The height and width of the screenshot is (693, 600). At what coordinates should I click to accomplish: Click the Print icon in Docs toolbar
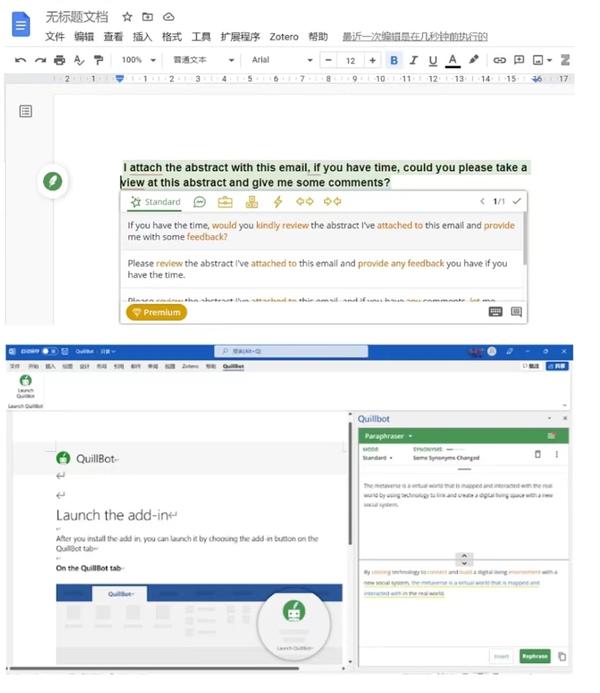click(x=59, y=60)
